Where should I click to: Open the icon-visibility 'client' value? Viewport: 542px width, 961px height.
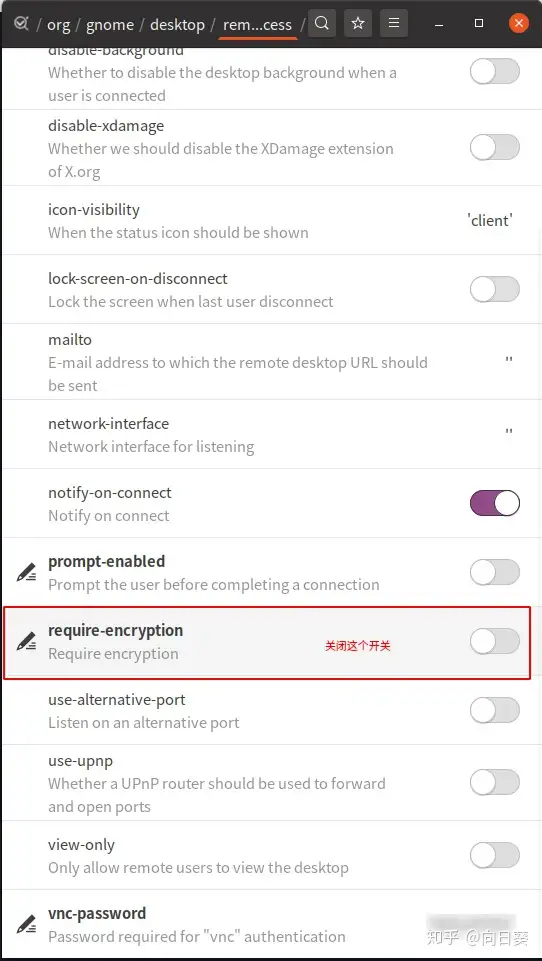pyautogui.click(x=490, y=221)
